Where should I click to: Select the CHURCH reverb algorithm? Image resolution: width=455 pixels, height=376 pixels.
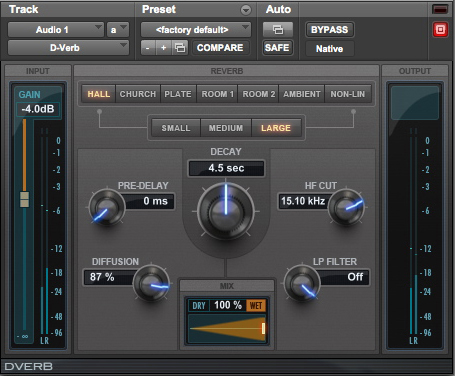tap(138, 94)
